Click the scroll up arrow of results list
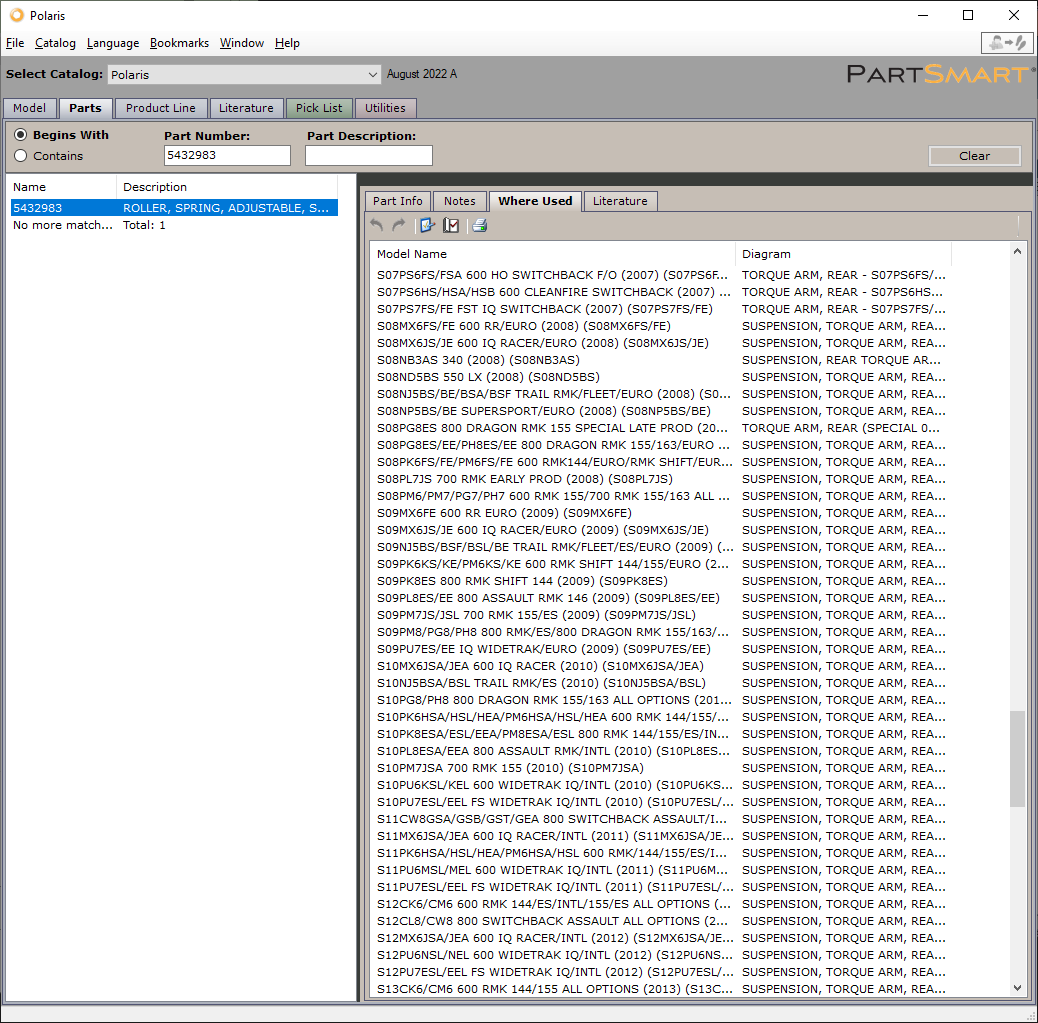 pyautogui.click(x=1017, y=252)
